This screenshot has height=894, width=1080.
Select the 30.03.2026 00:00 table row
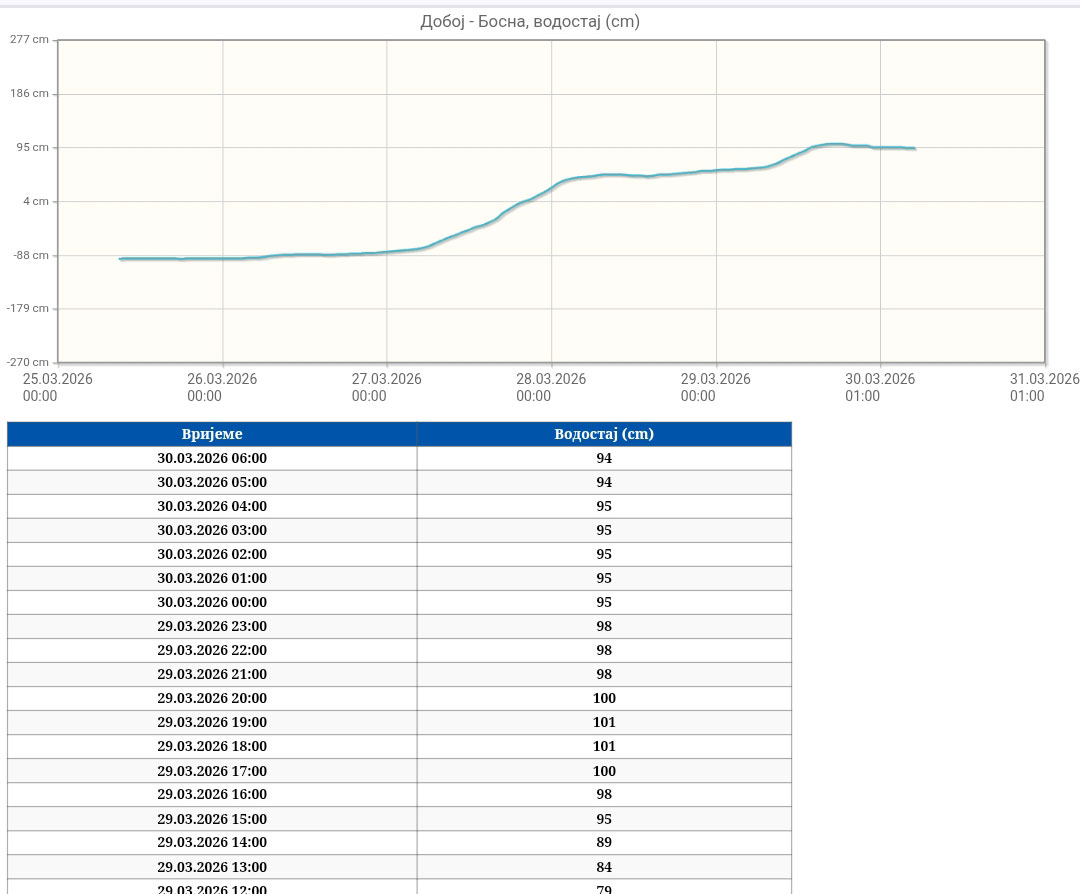(399, 602)
